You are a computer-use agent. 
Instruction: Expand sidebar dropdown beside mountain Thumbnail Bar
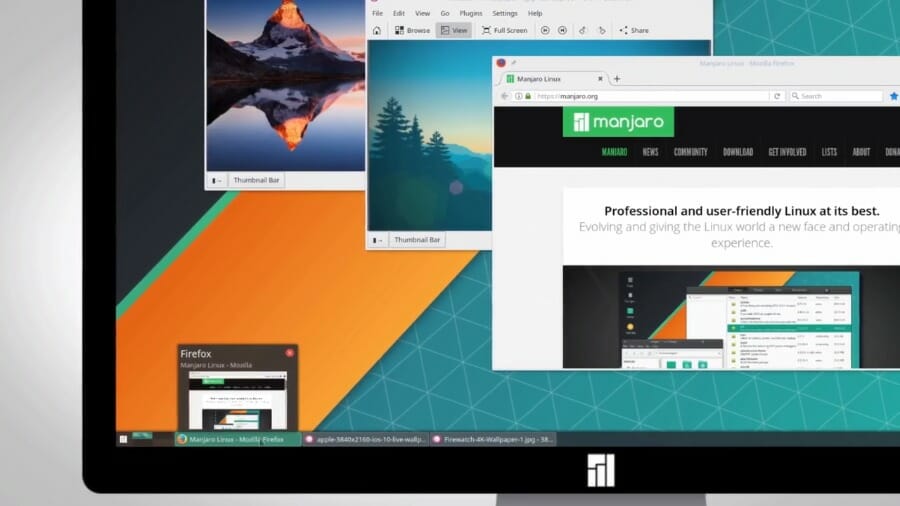(216, 180)
